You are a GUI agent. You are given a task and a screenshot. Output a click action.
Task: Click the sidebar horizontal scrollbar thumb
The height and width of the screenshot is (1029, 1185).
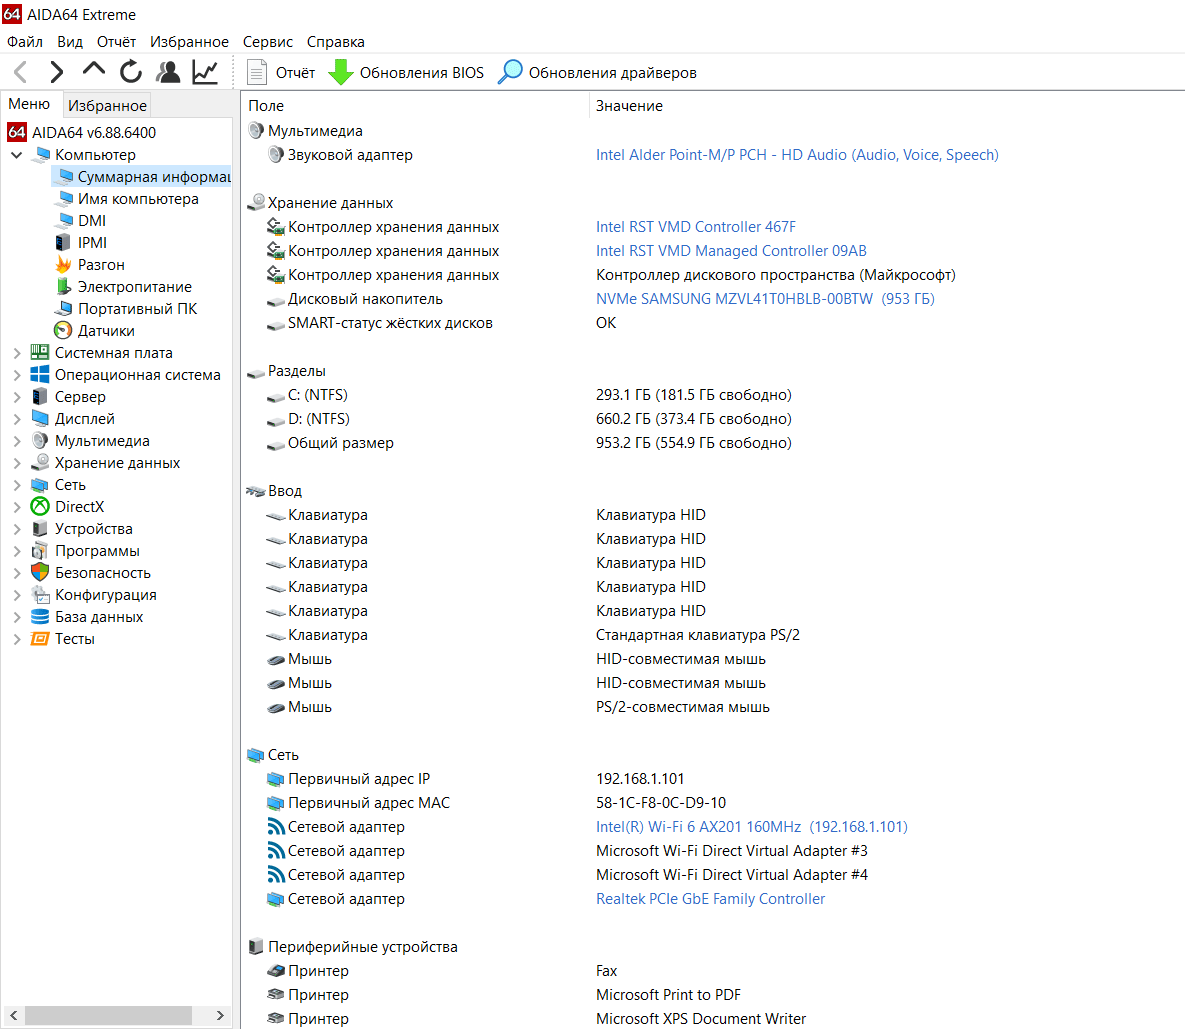(x=108, y=1015)
